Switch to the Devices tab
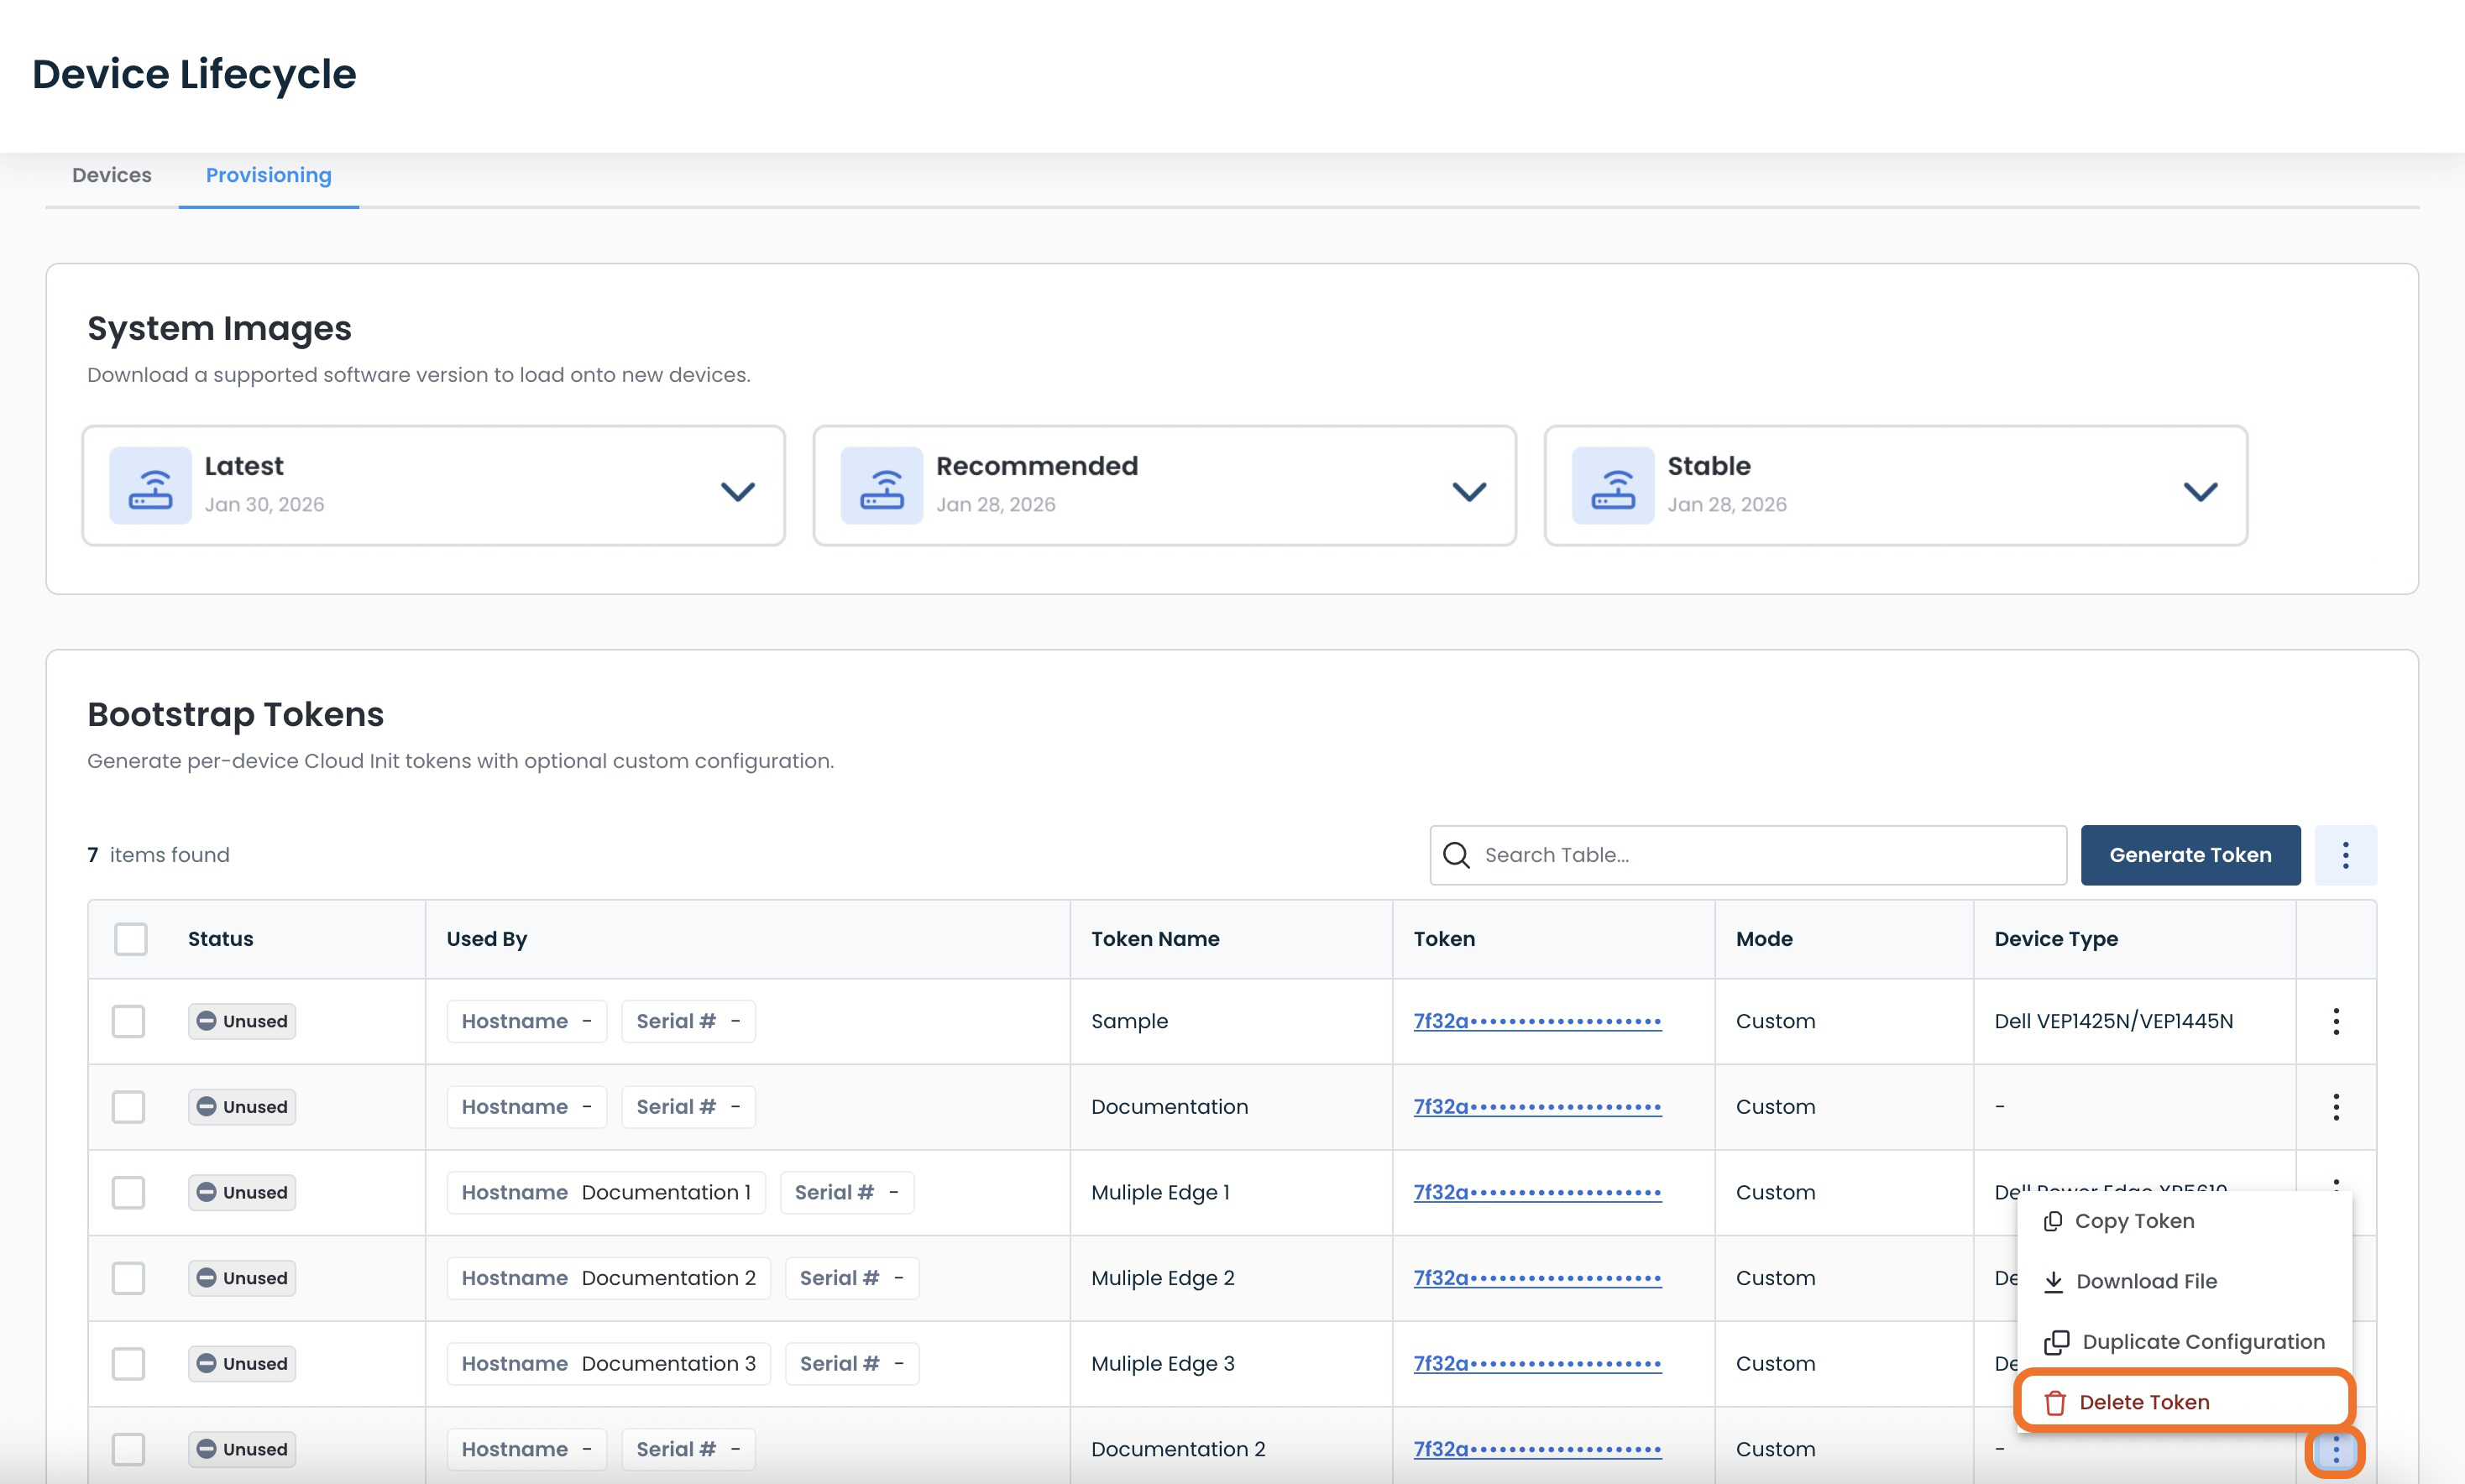 pyautogui.click(x=112, y=175)
